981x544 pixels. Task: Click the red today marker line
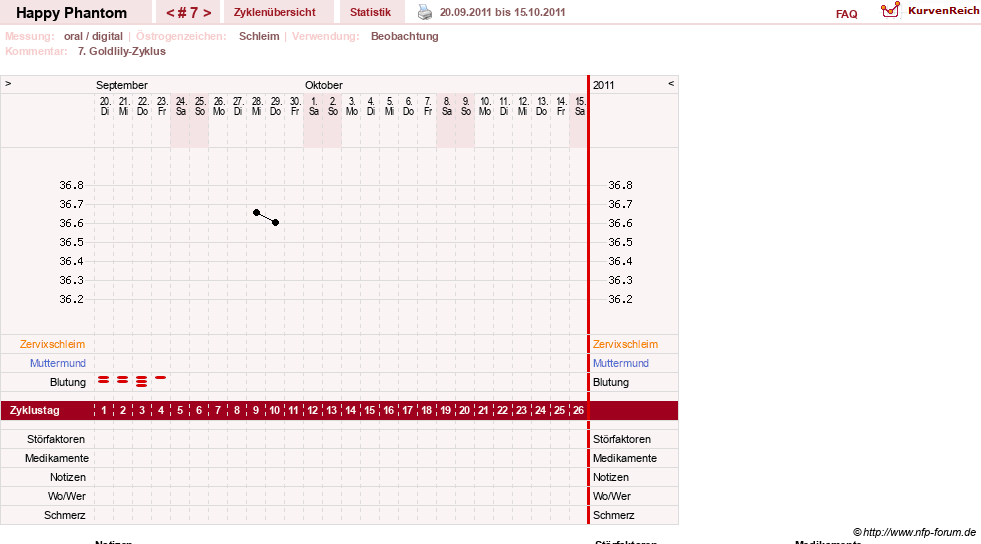click(588, 300)
